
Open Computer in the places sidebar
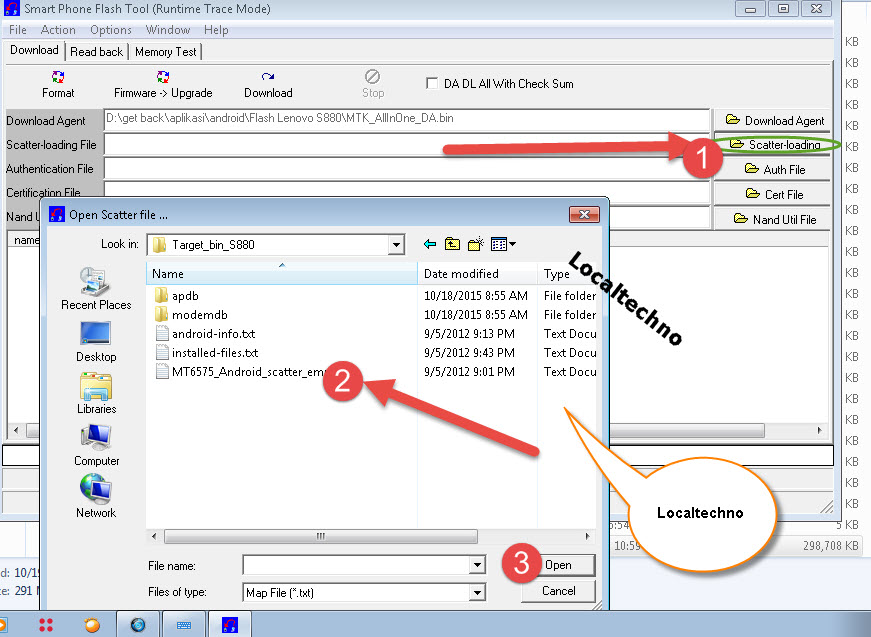[x=96, y=445]
